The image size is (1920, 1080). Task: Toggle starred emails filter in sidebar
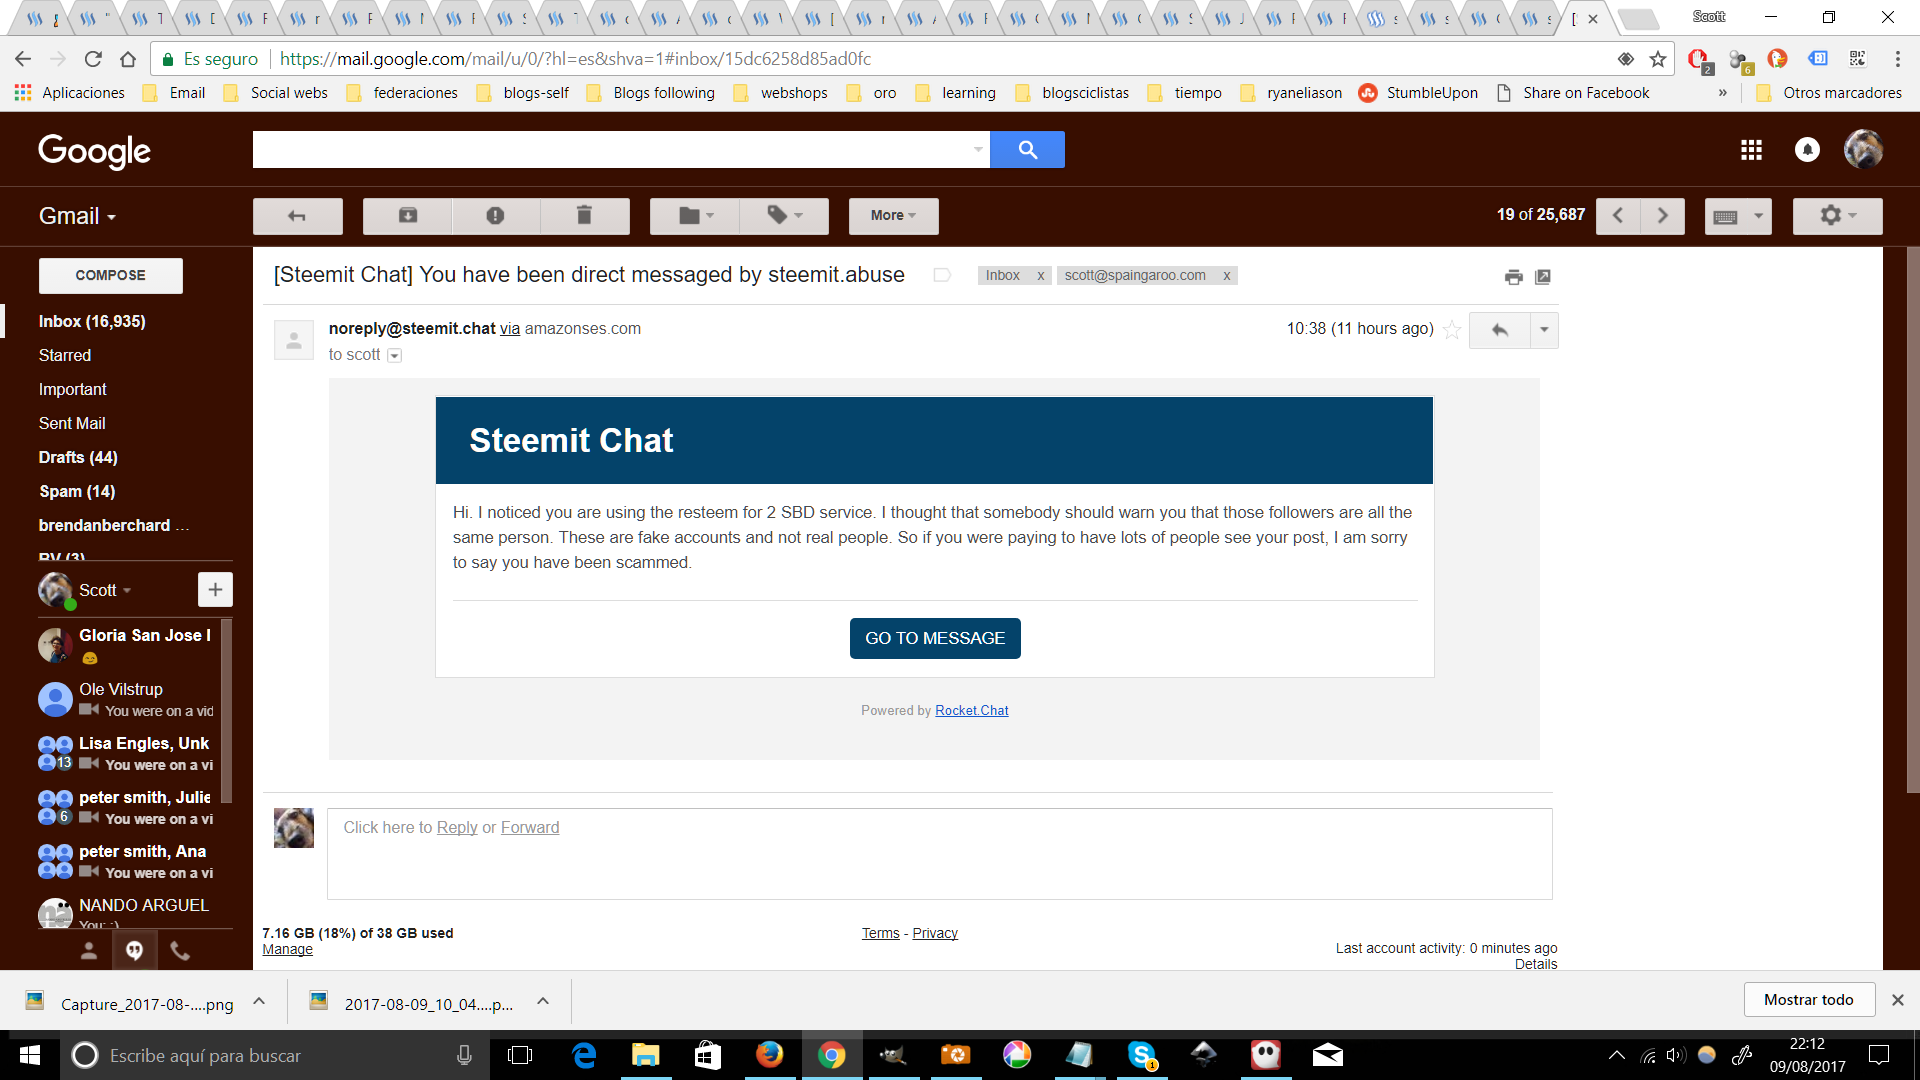[x=65, y=355]
